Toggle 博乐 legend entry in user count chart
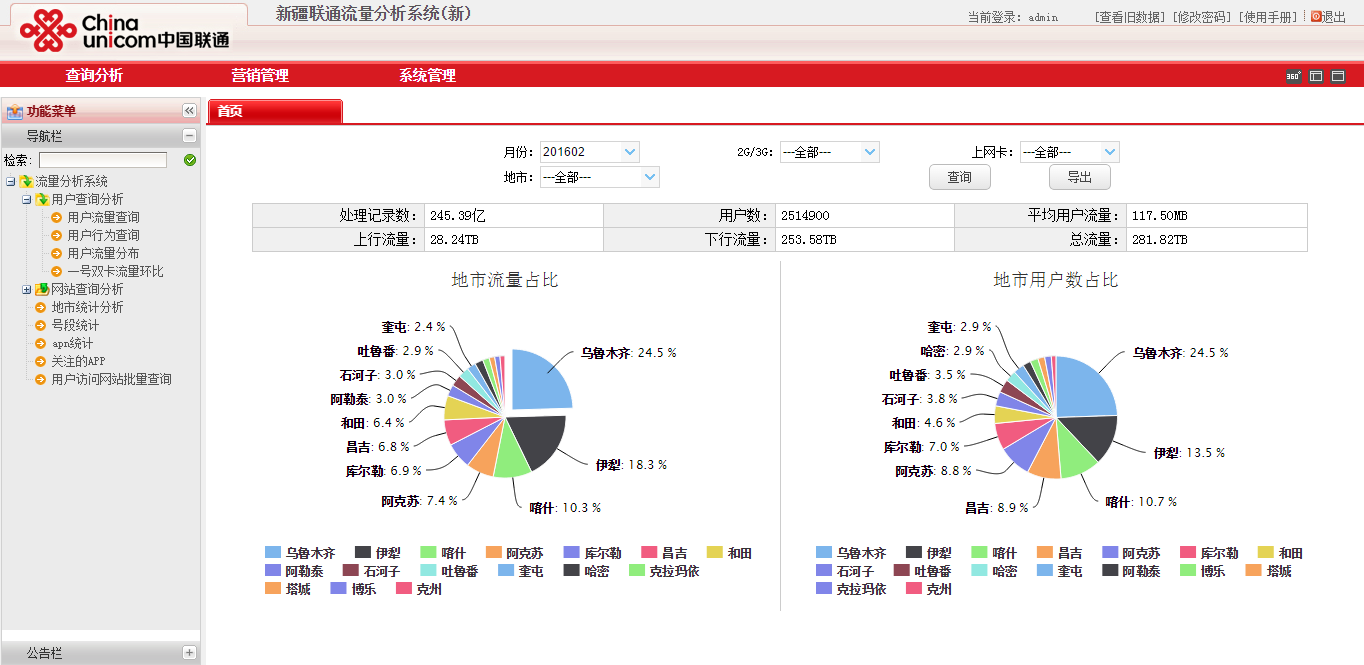1364x665 pixels. click(1202, 571)
